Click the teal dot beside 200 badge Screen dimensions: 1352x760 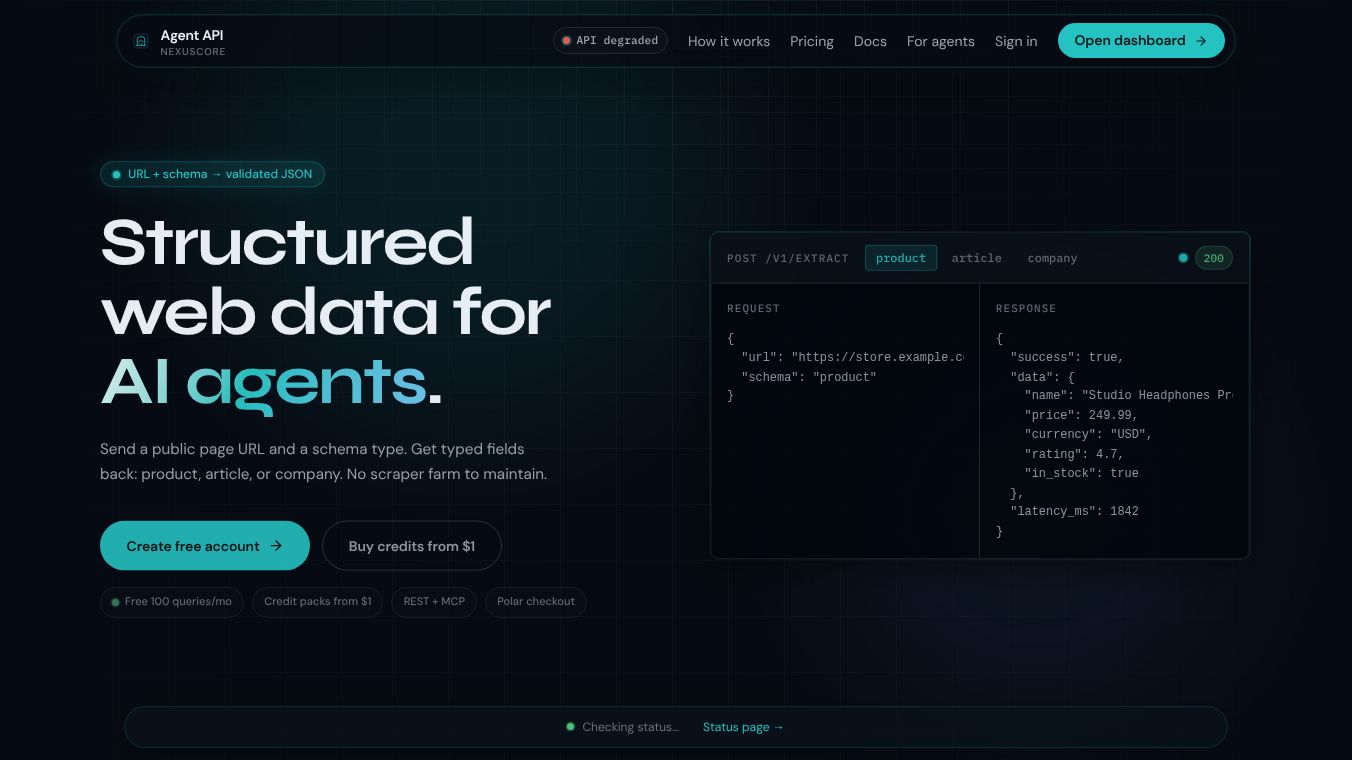pos(1183,258)
